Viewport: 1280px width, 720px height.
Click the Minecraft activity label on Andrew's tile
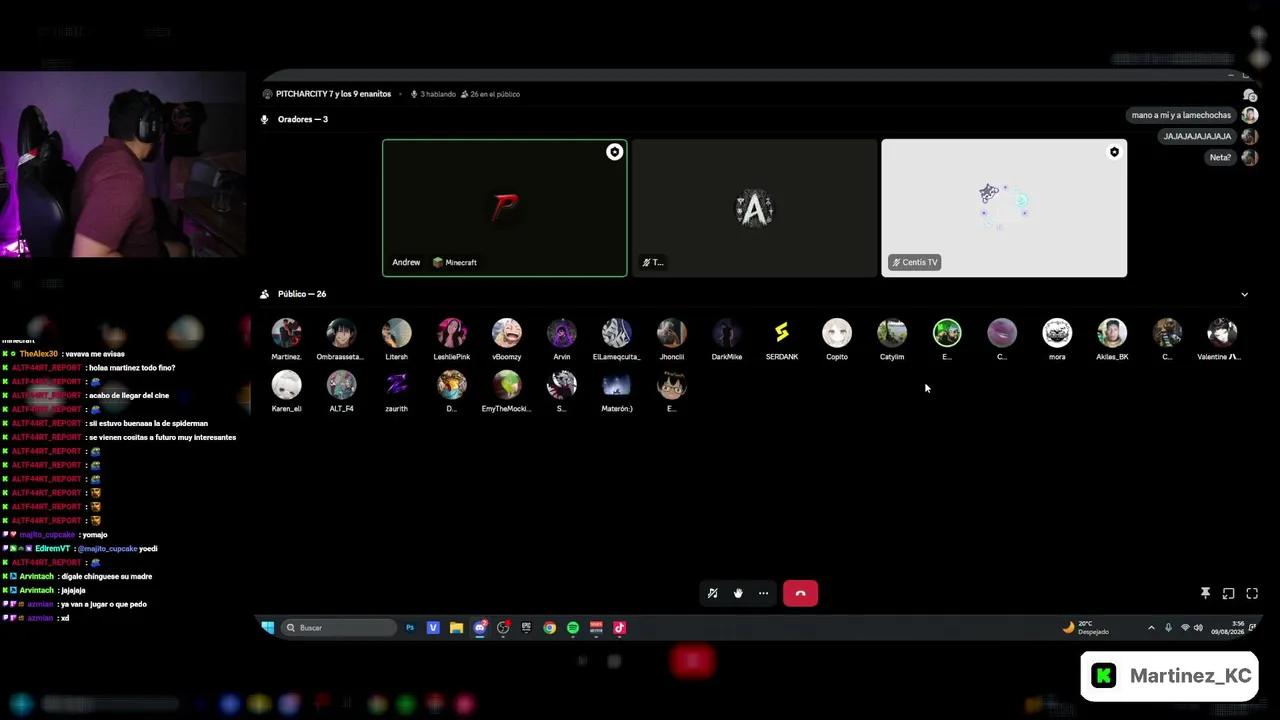click(x=455, y=262)
